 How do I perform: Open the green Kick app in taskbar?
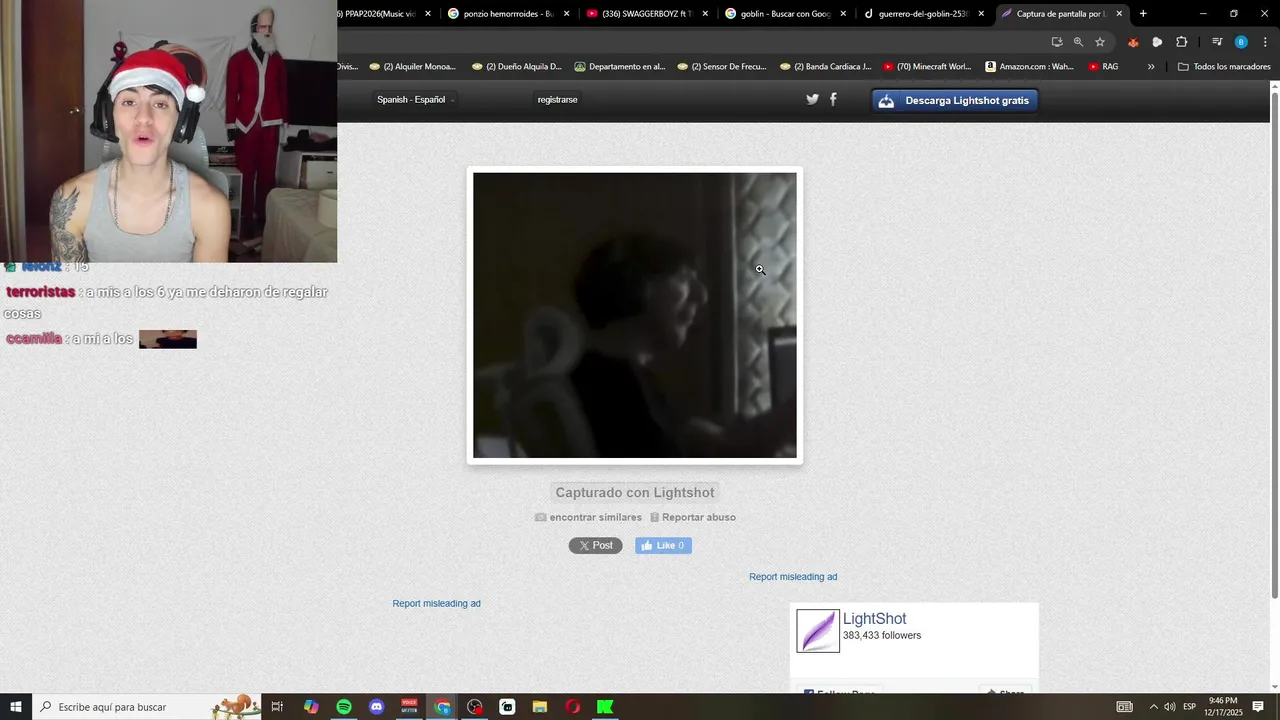[x=605, y=707]
